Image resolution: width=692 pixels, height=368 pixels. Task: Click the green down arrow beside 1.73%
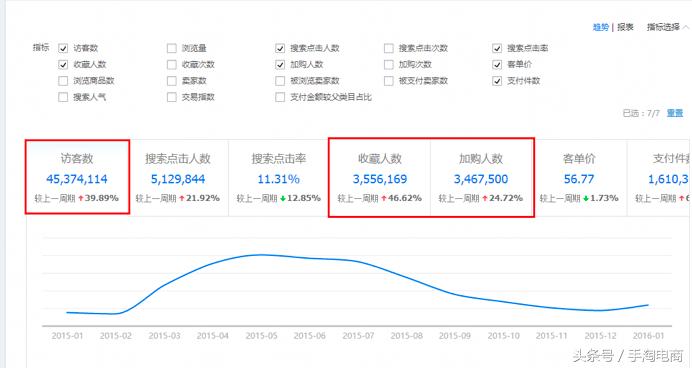point(586,199)
